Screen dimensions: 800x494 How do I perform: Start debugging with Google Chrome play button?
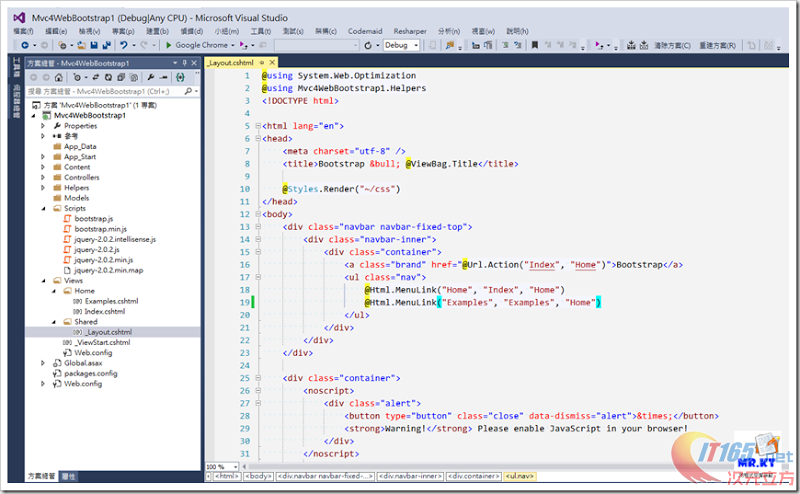point(168,45)
